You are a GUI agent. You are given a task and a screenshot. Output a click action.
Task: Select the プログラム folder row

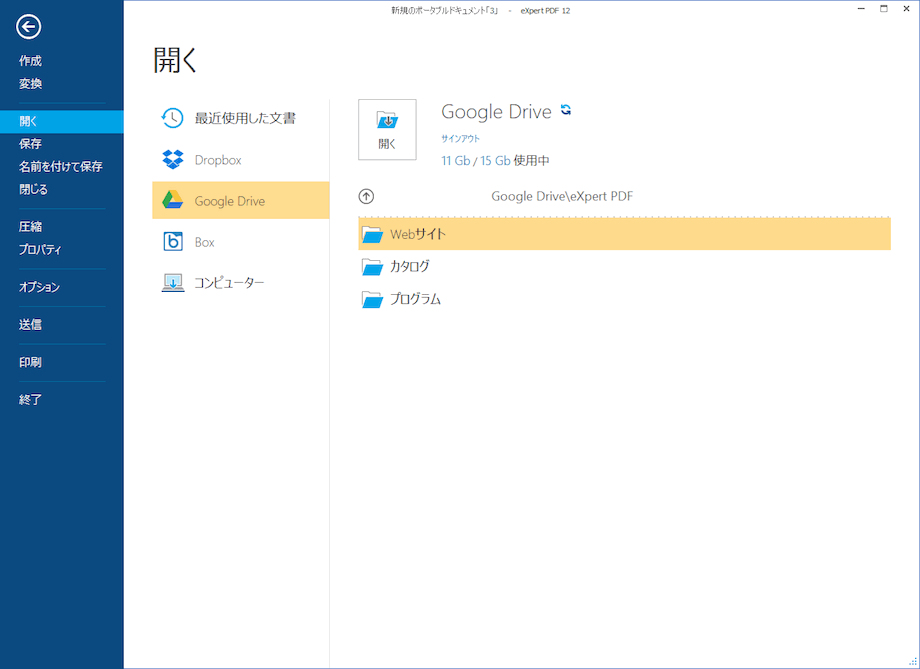[x=624, y=299]
